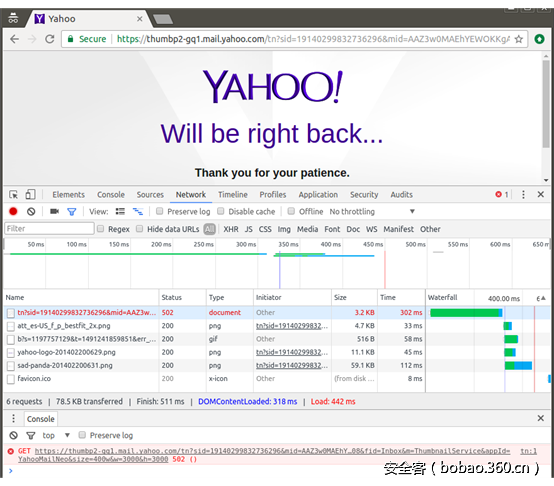The height and width of the screenshot is (486, 554).
Task: Clear the network log with the clear icon
Action: click(x=31, y=212)
